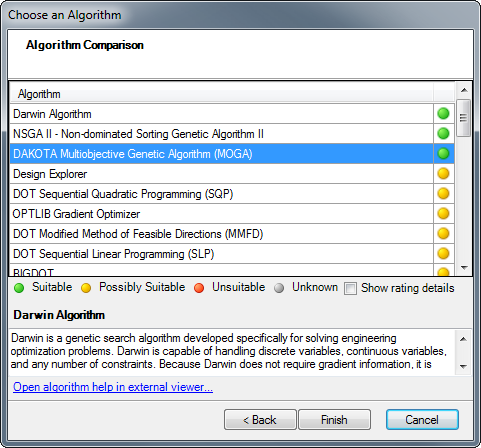The height and width of the screenshot is (448, 481).
Task: Click the description box scroll down arrow
Action: pos(463,366)
